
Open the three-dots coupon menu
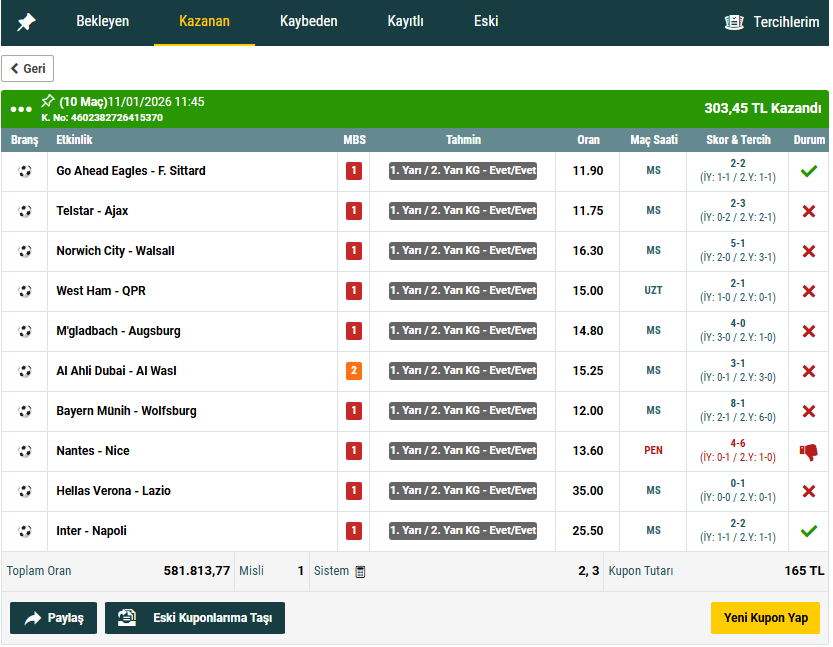tap(21, 109)
